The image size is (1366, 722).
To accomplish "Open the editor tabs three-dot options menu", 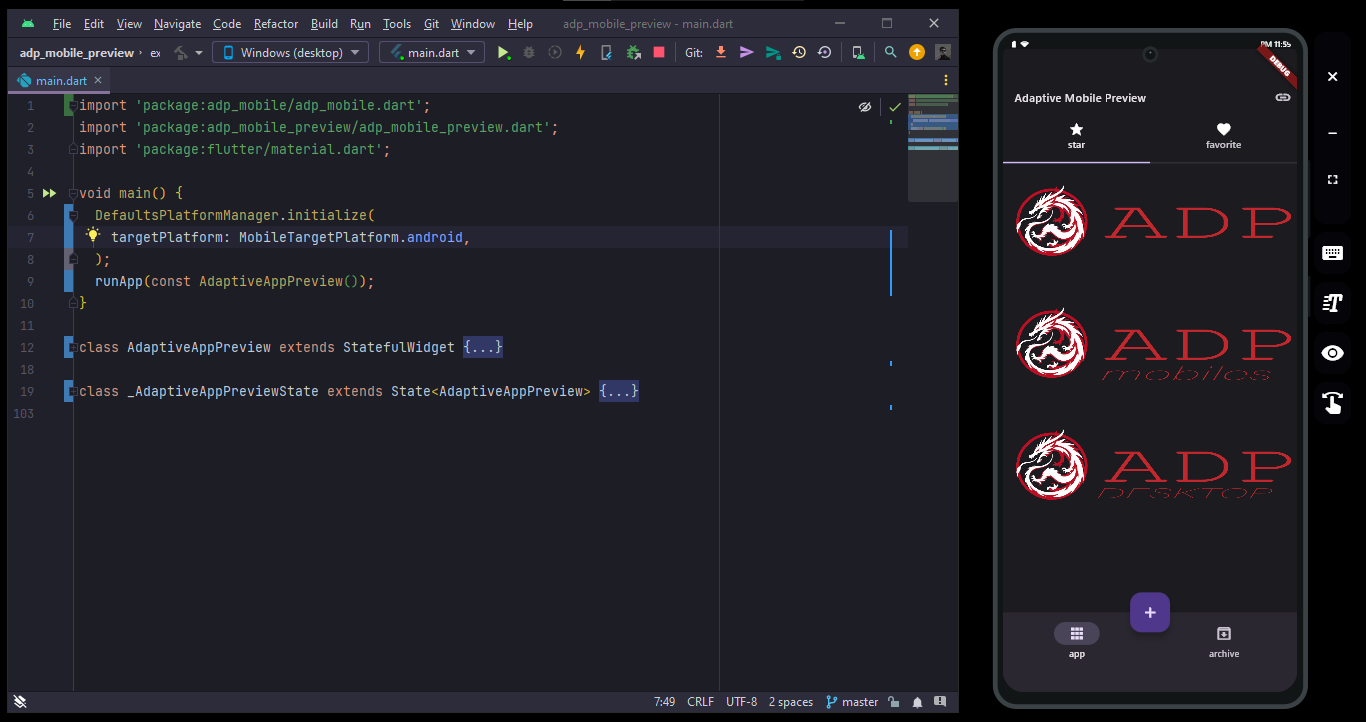I will (x=946, y=80).
